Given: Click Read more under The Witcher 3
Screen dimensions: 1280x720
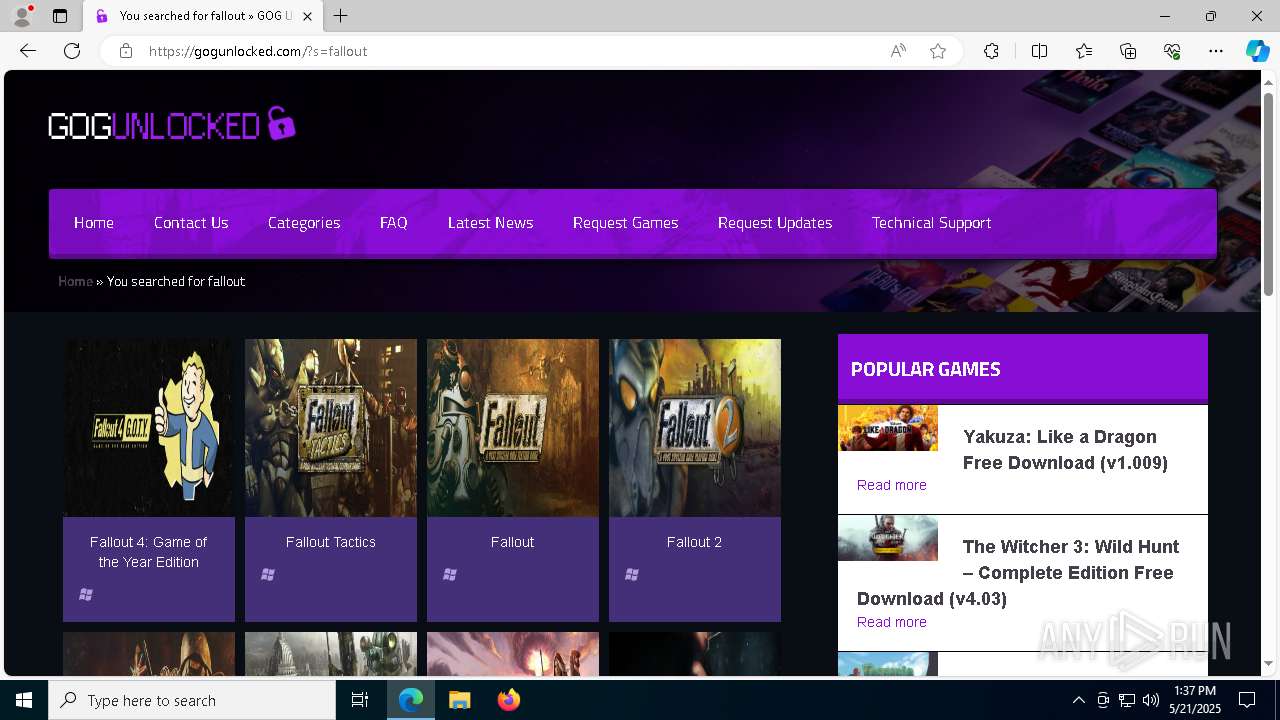Looking at the screenshot, I should [x=892, y=622].
